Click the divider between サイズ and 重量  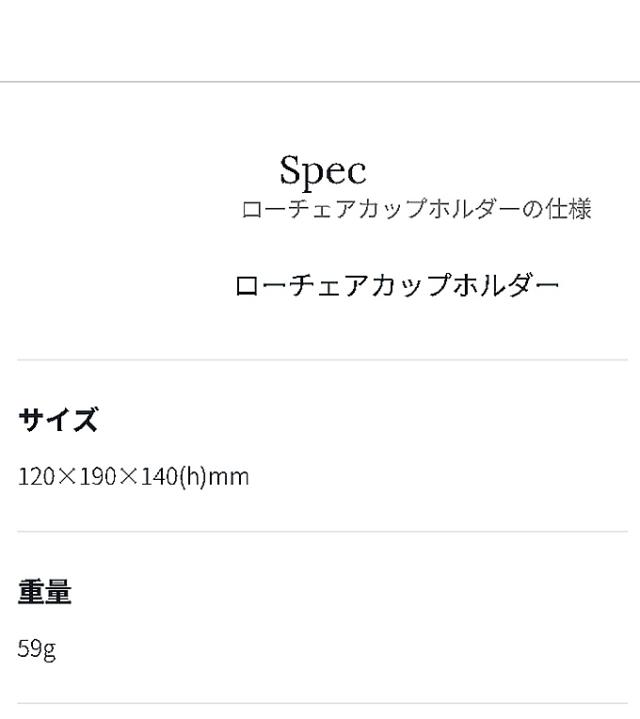[322, 532]
